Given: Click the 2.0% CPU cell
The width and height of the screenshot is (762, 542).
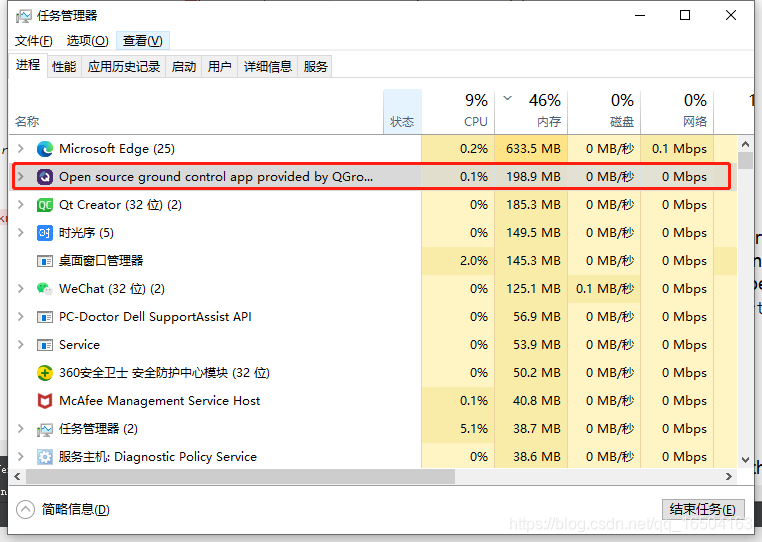Looking at the screenshot, I should point(458,261).
